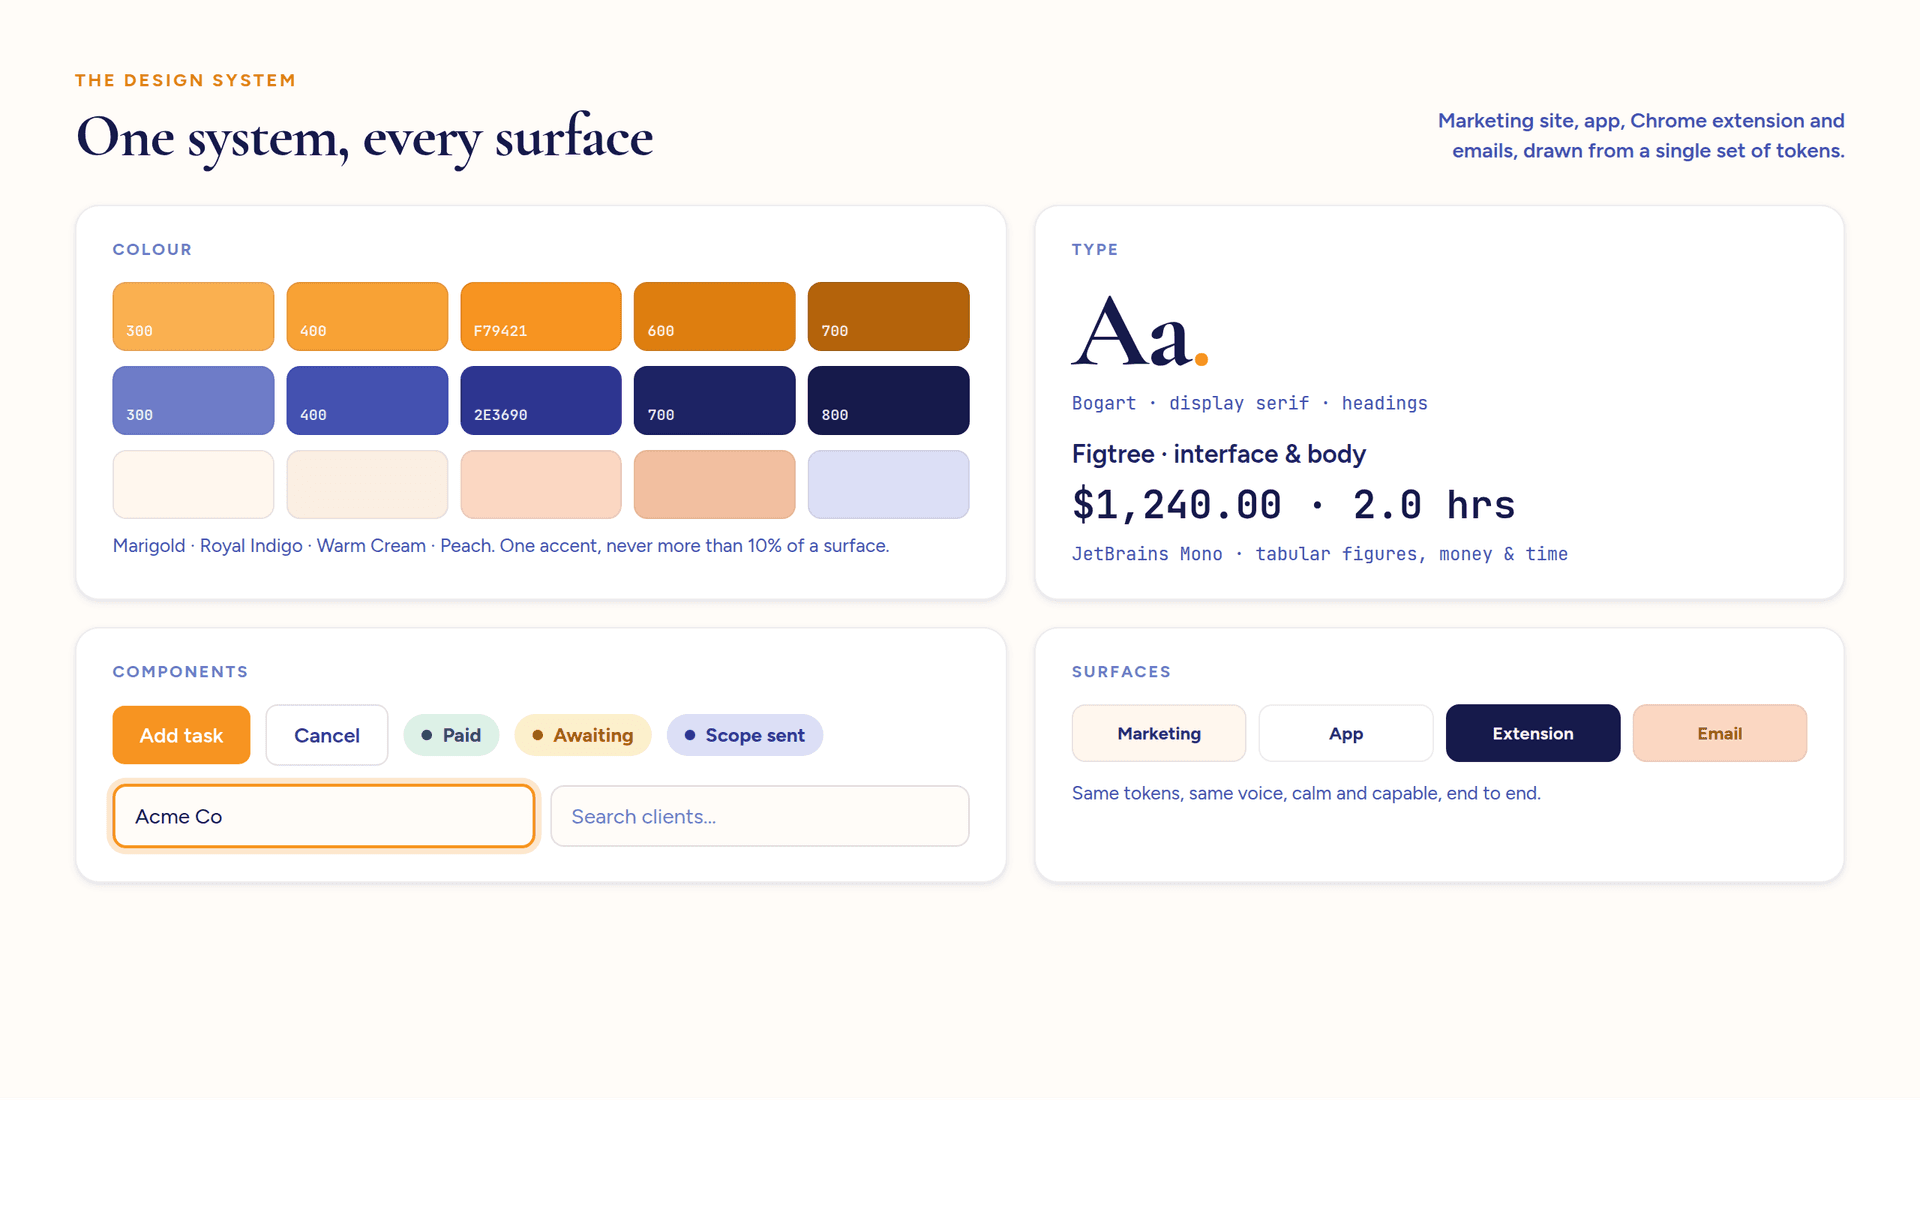
Task: Click the COMPONENTS section label
Action: coord(180,672)
